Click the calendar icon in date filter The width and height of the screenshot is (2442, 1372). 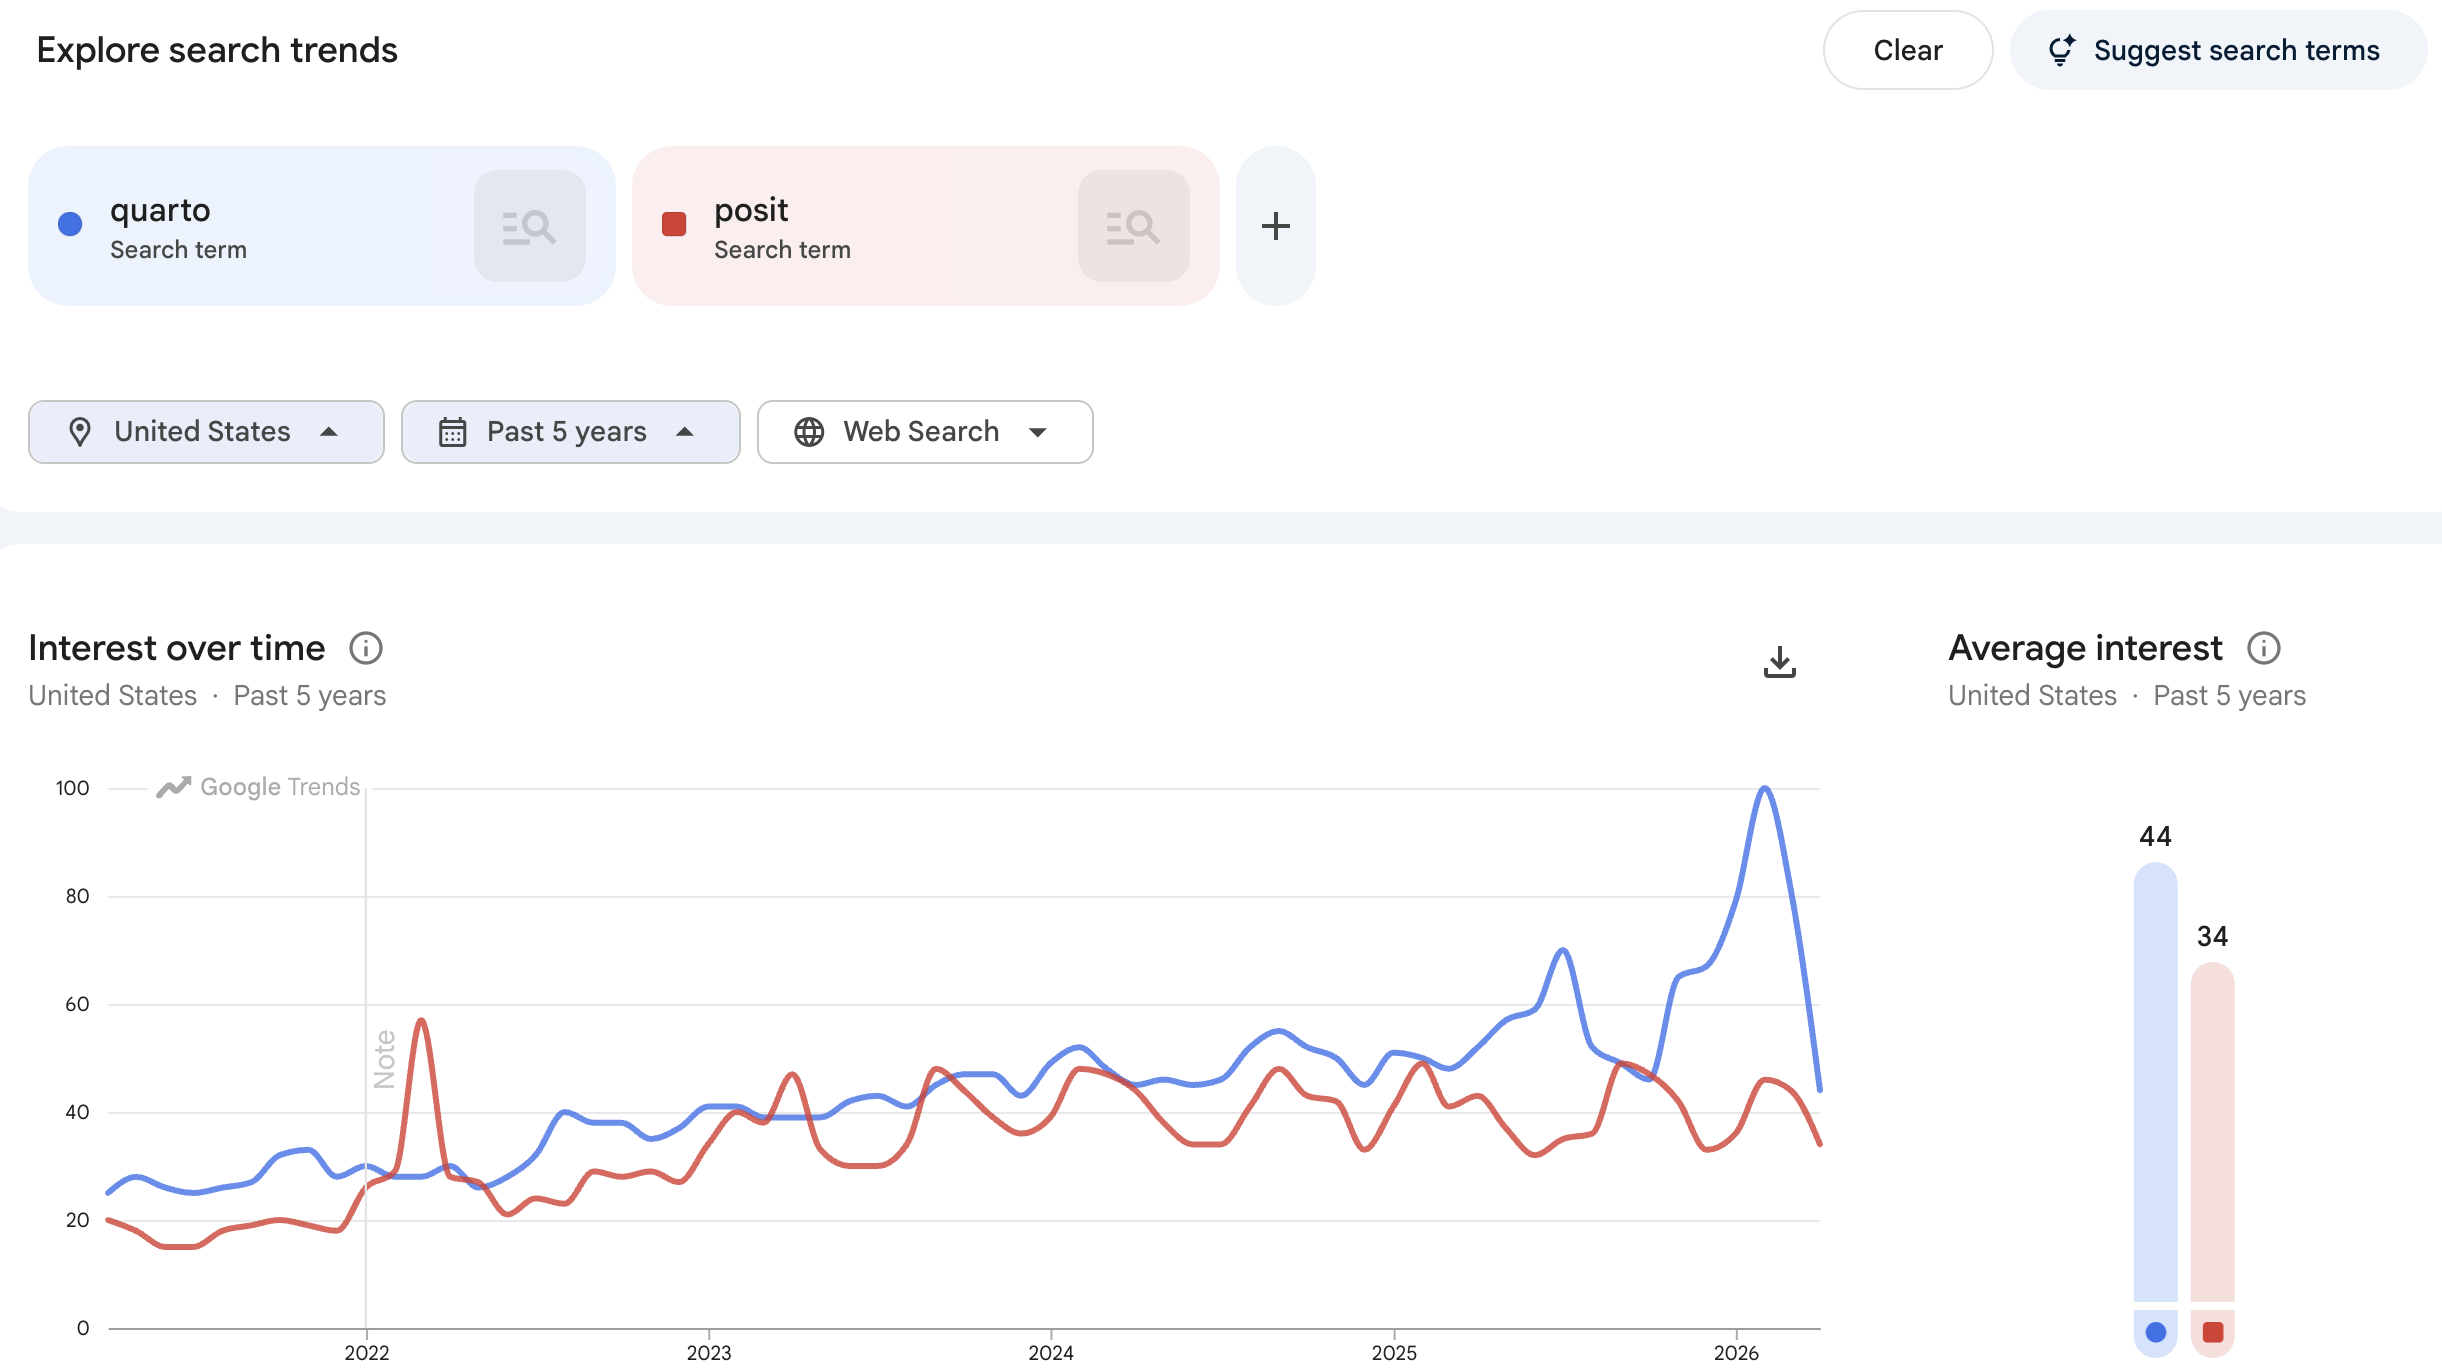tap(452, 432)
